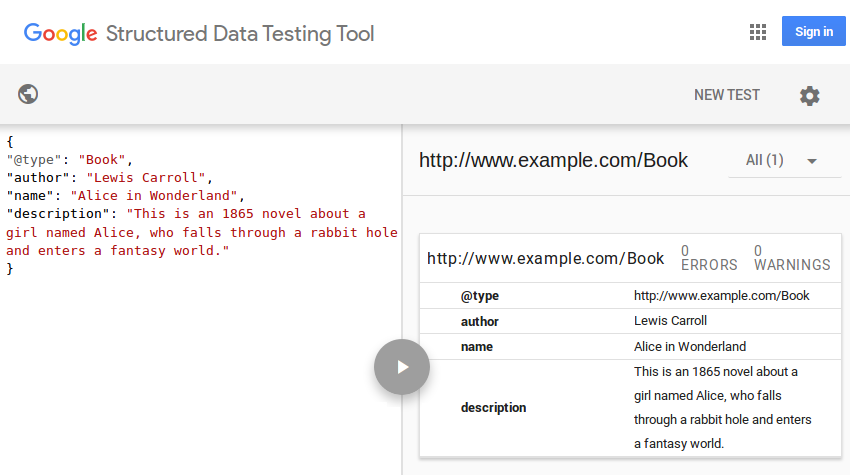Click the Alice in Wonderland value cell
850x475 pixels.
coord(690,346)
